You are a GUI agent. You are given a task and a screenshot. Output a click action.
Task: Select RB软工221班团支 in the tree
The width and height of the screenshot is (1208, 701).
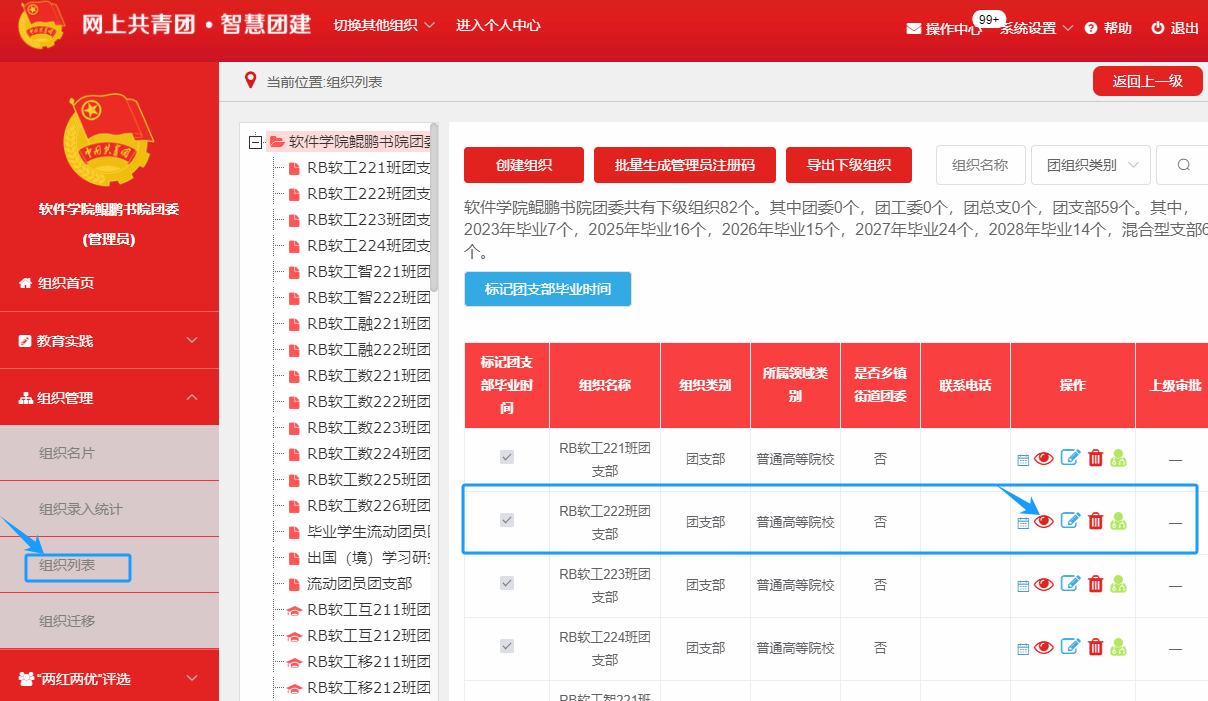369,167
